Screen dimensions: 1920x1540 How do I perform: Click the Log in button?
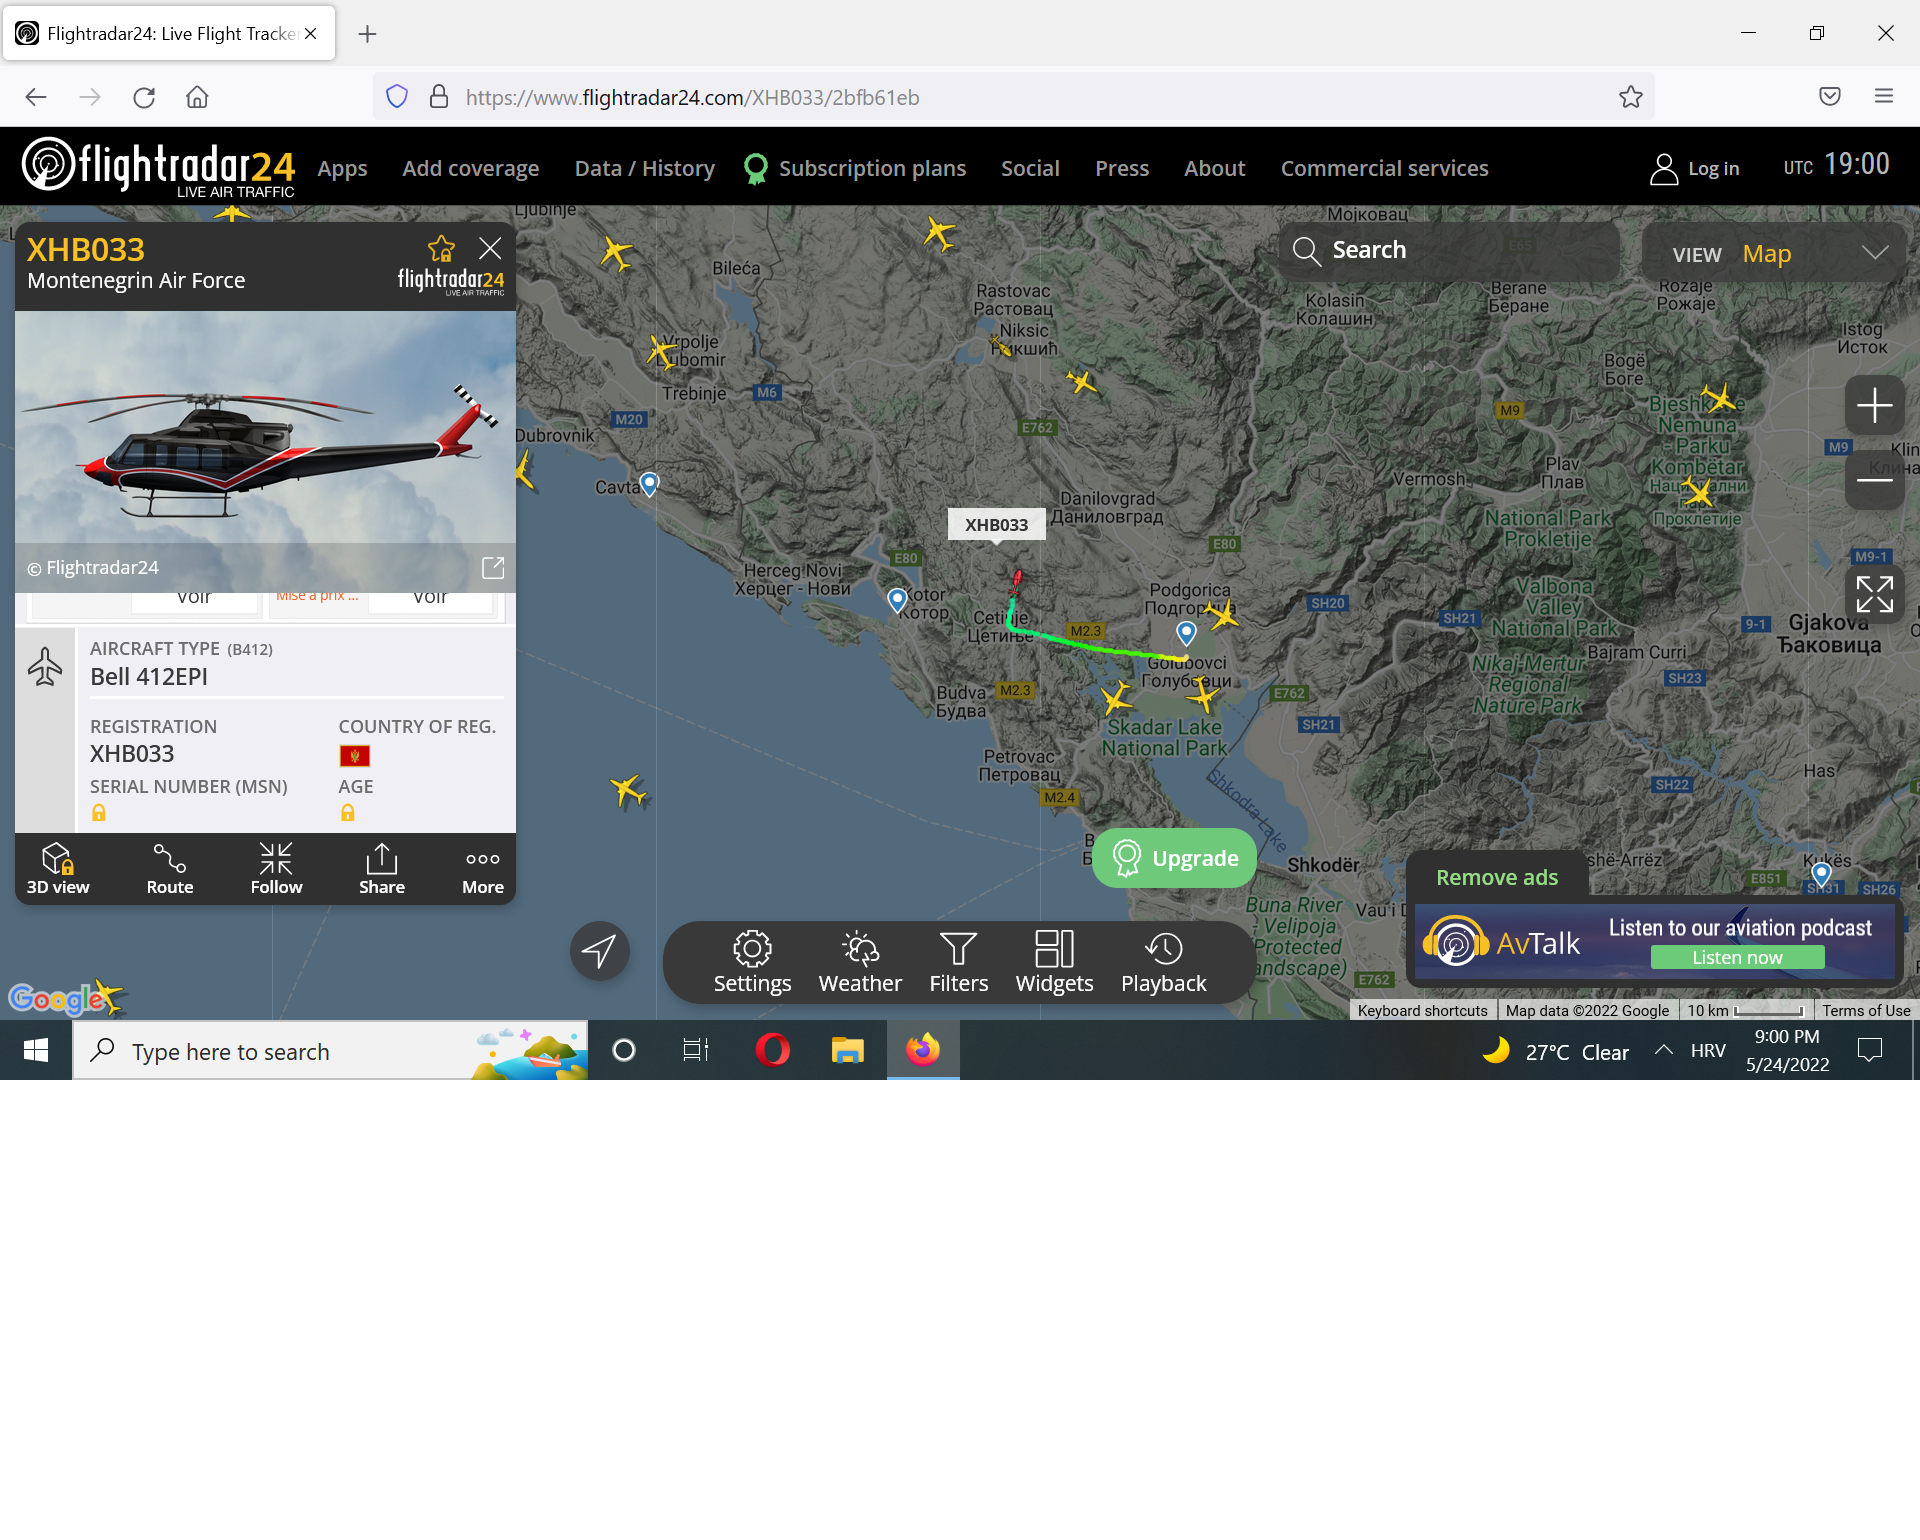pyautogui.click(x=1695, y=169)
